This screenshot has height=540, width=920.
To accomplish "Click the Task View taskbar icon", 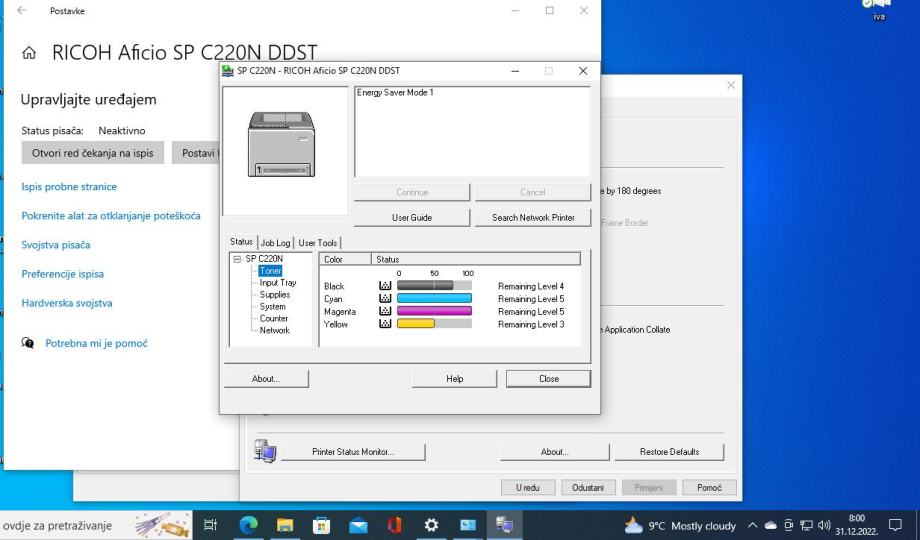I will [x=210, y=524].
